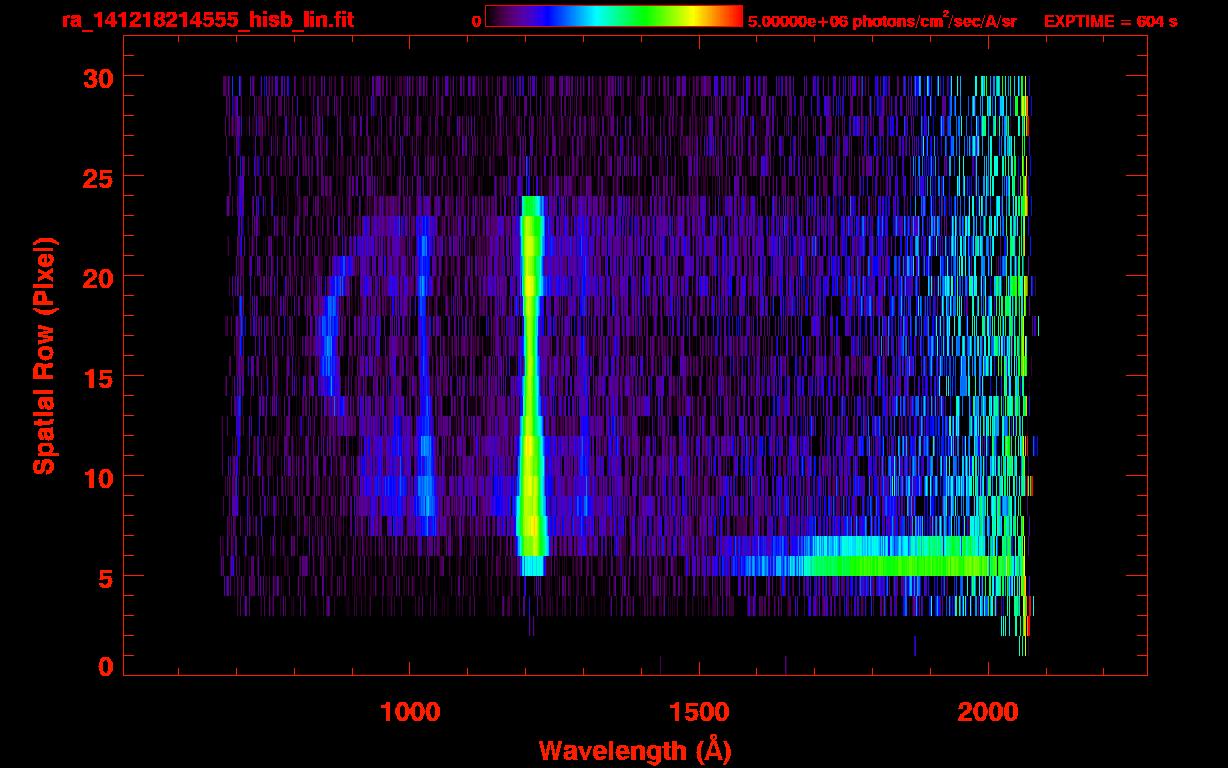Viewport: 1228px width, 768px height.
Task: Click the 15 tick label on y-axis
Action: point(97,377)
